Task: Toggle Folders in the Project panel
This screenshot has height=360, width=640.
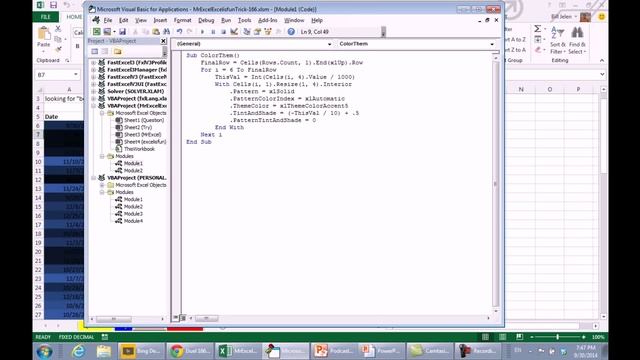Action: point(118,51)
